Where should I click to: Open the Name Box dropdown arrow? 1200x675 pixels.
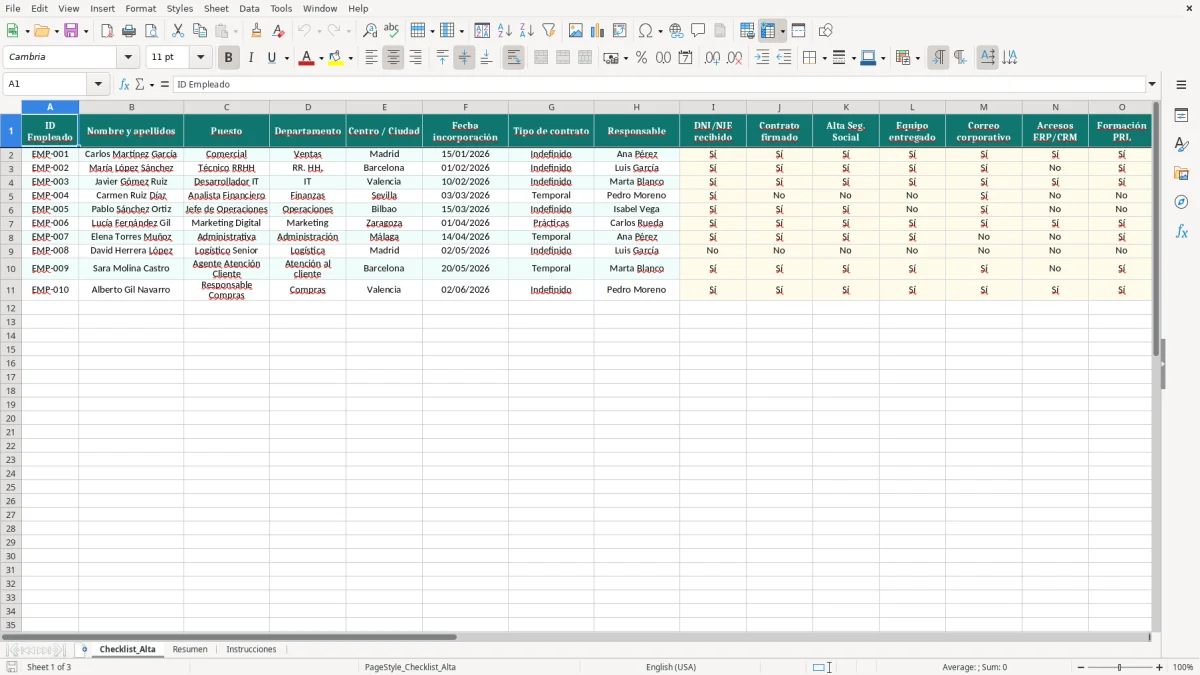tap(98, 85)
